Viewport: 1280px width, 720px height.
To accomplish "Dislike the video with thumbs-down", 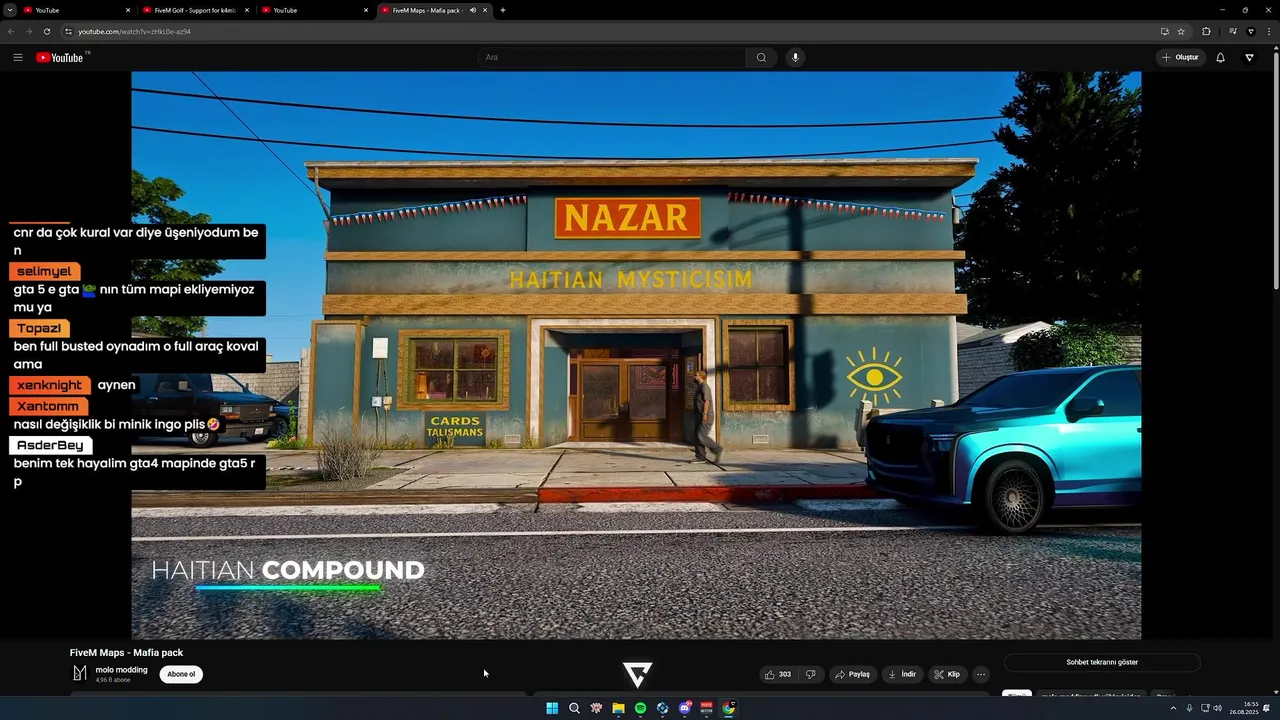I will 811,674.
